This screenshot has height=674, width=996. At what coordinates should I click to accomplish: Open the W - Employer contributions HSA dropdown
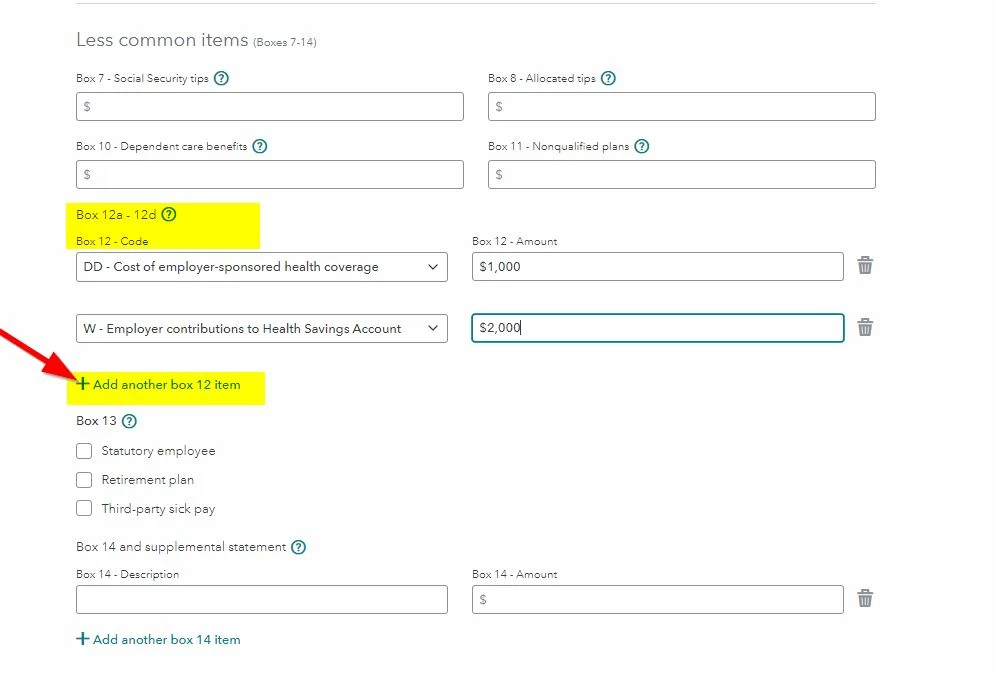262,328
